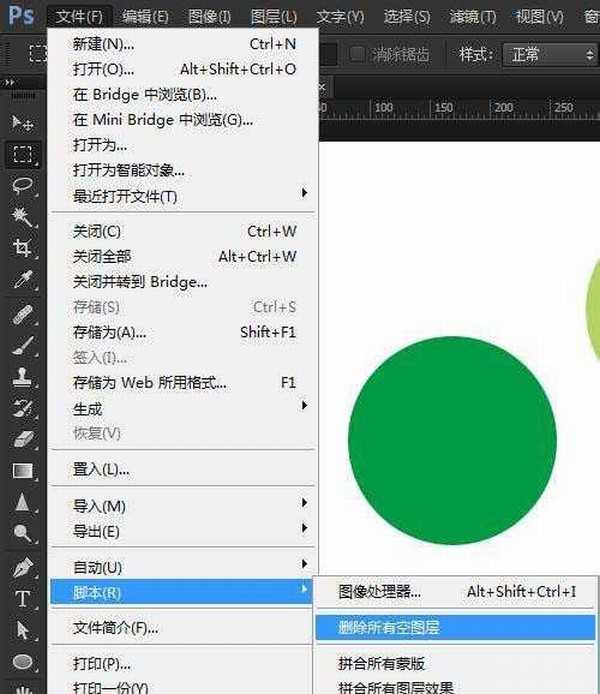
Task: Click the horizontal ruler at 150
Action: point(443,107)
